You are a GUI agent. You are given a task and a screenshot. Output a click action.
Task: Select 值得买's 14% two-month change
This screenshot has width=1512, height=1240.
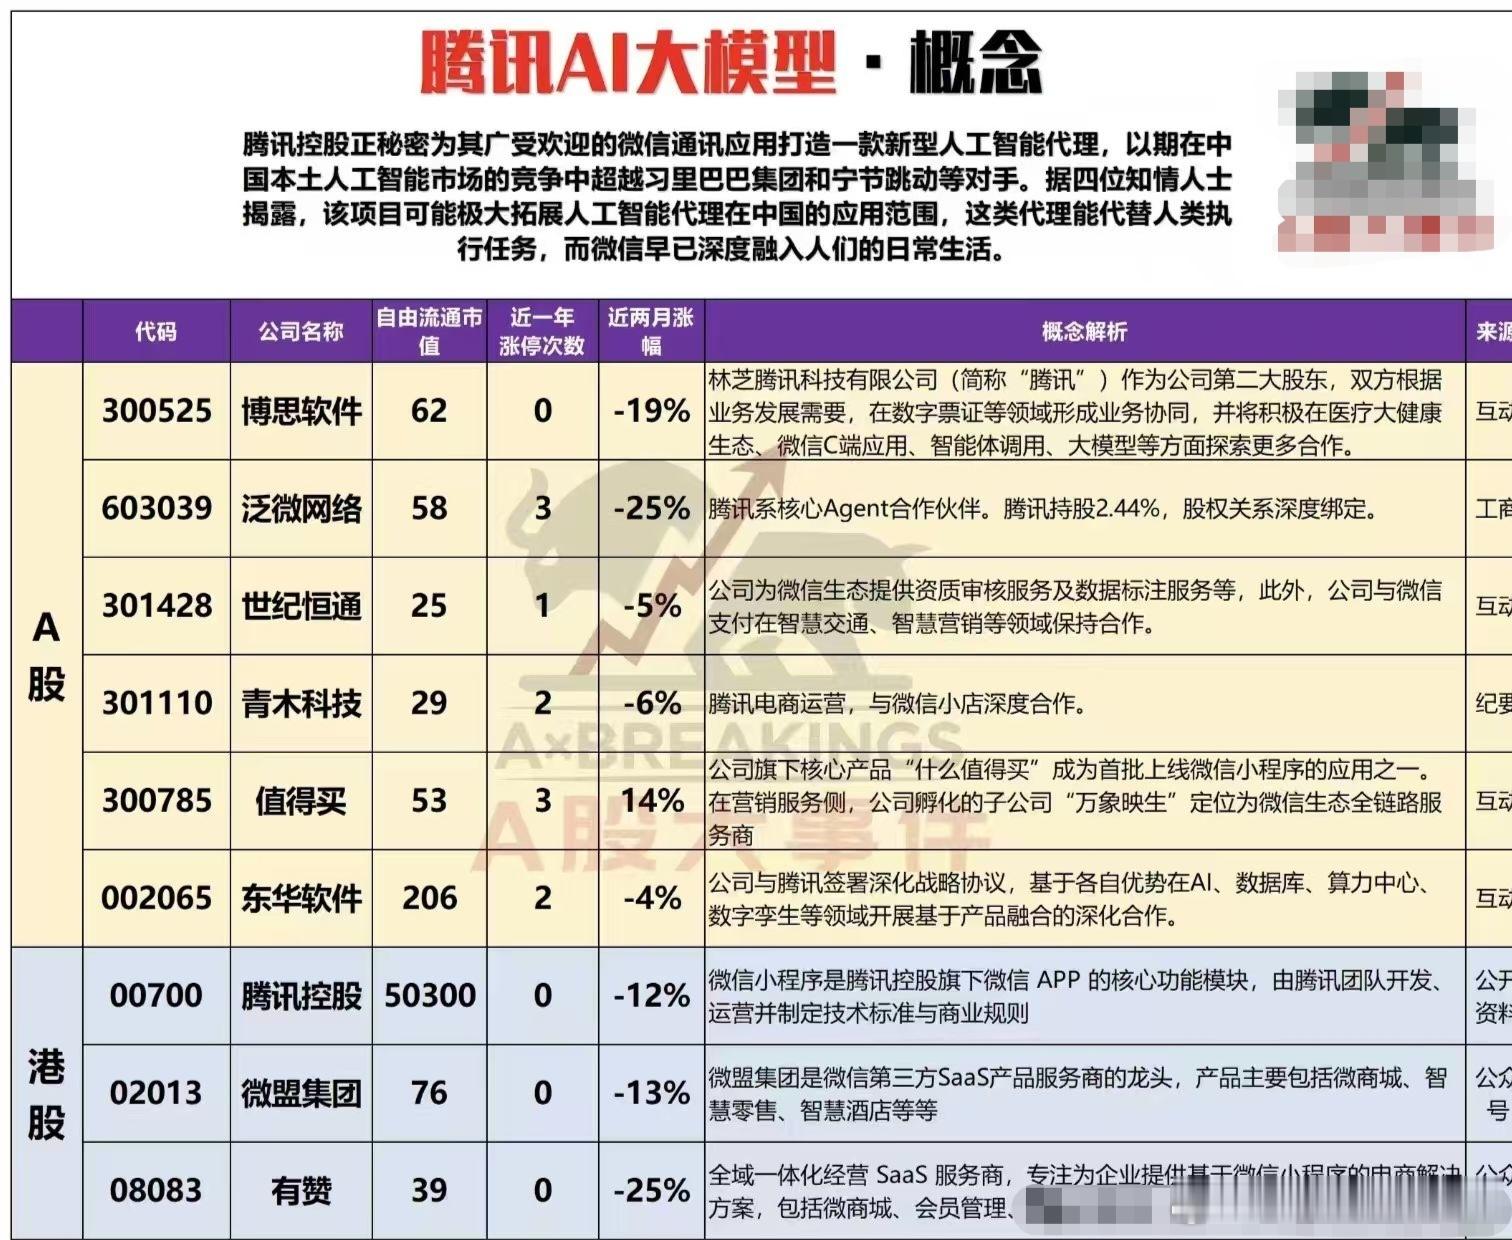pyautogui.click(x=653, y=801)
